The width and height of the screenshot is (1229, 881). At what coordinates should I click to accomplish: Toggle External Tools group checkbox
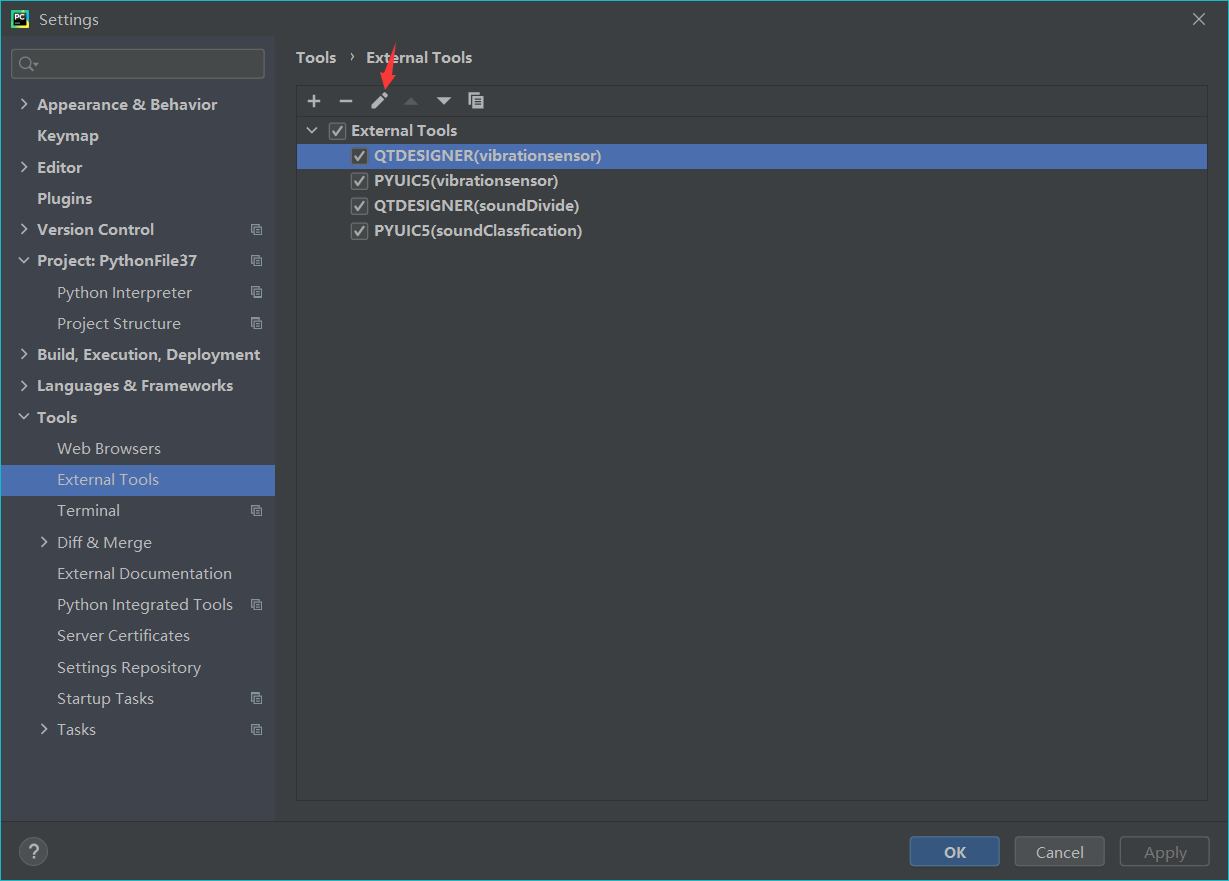(x=337, y=131)
